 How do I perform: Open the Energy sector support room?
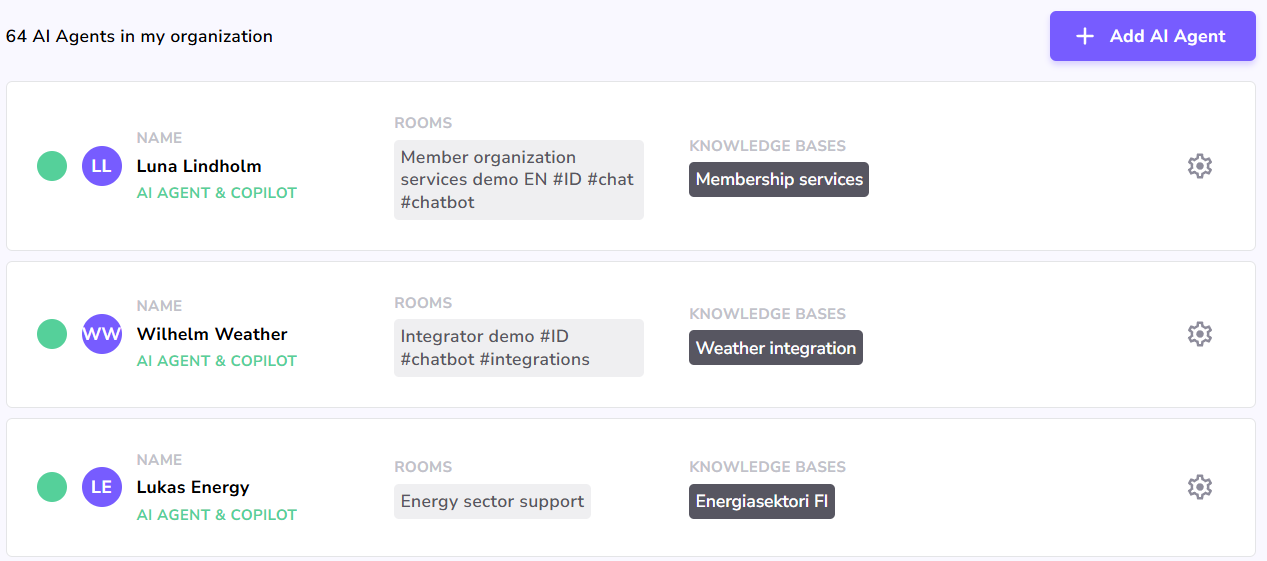[492, 501]
